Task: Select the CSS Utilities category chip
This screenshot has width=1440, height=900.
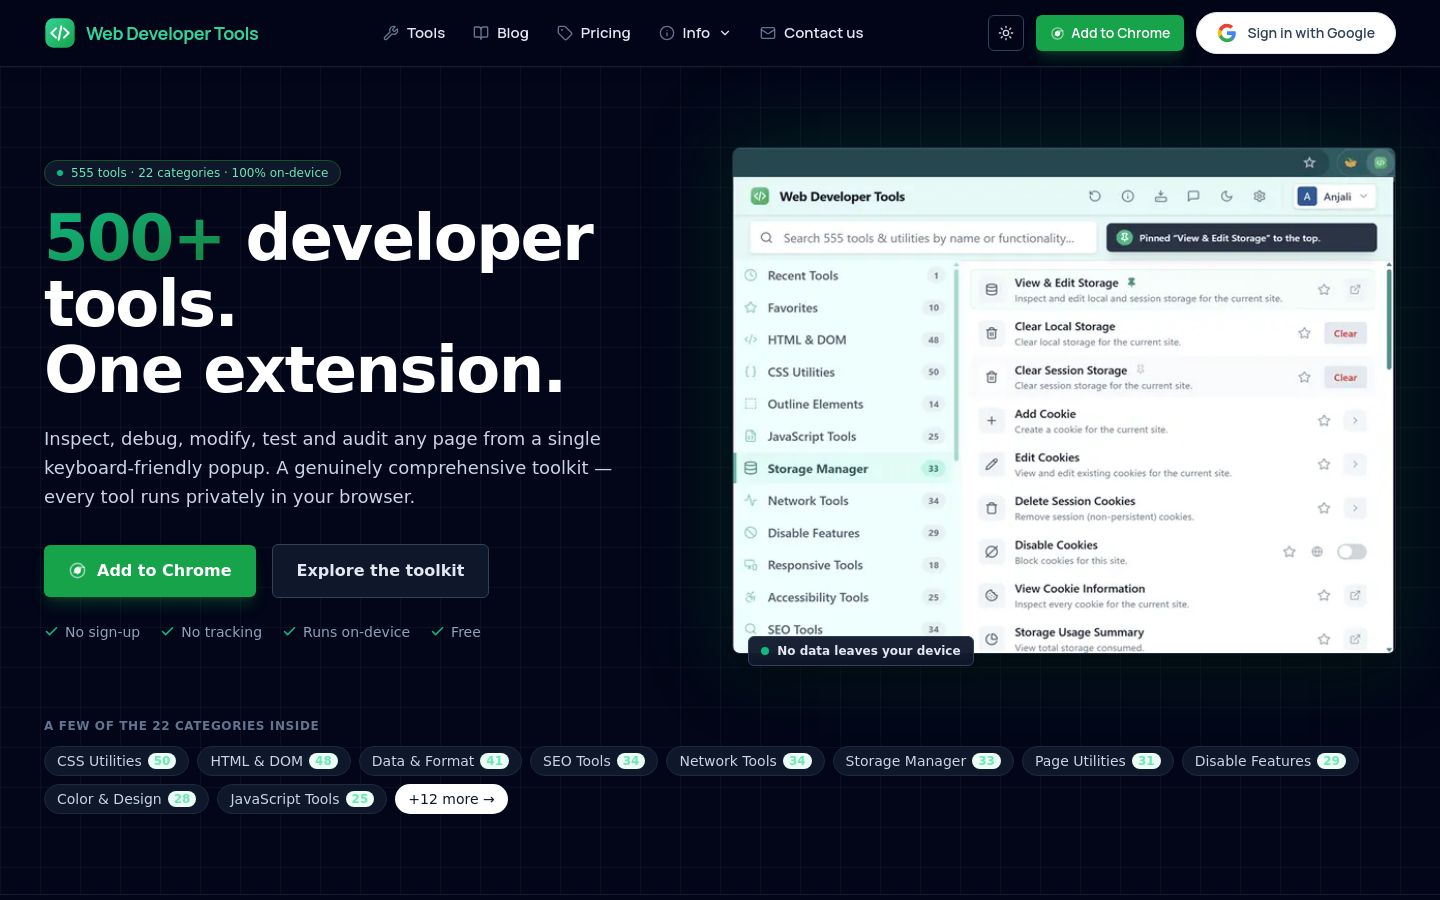Action: pos(116,761)
